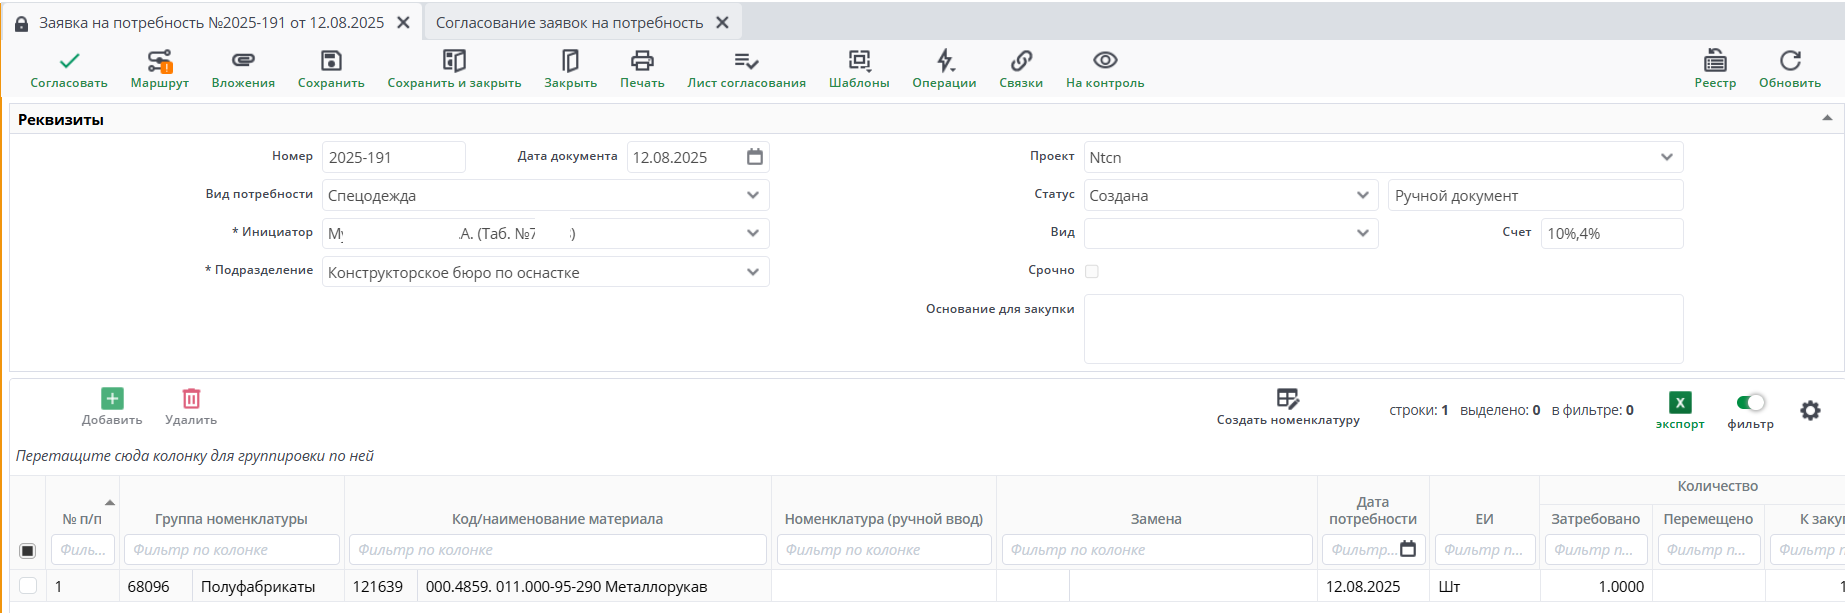1845x613 pixels.
Task: Expand the Вид потребности dropdown
Action: 753,196
